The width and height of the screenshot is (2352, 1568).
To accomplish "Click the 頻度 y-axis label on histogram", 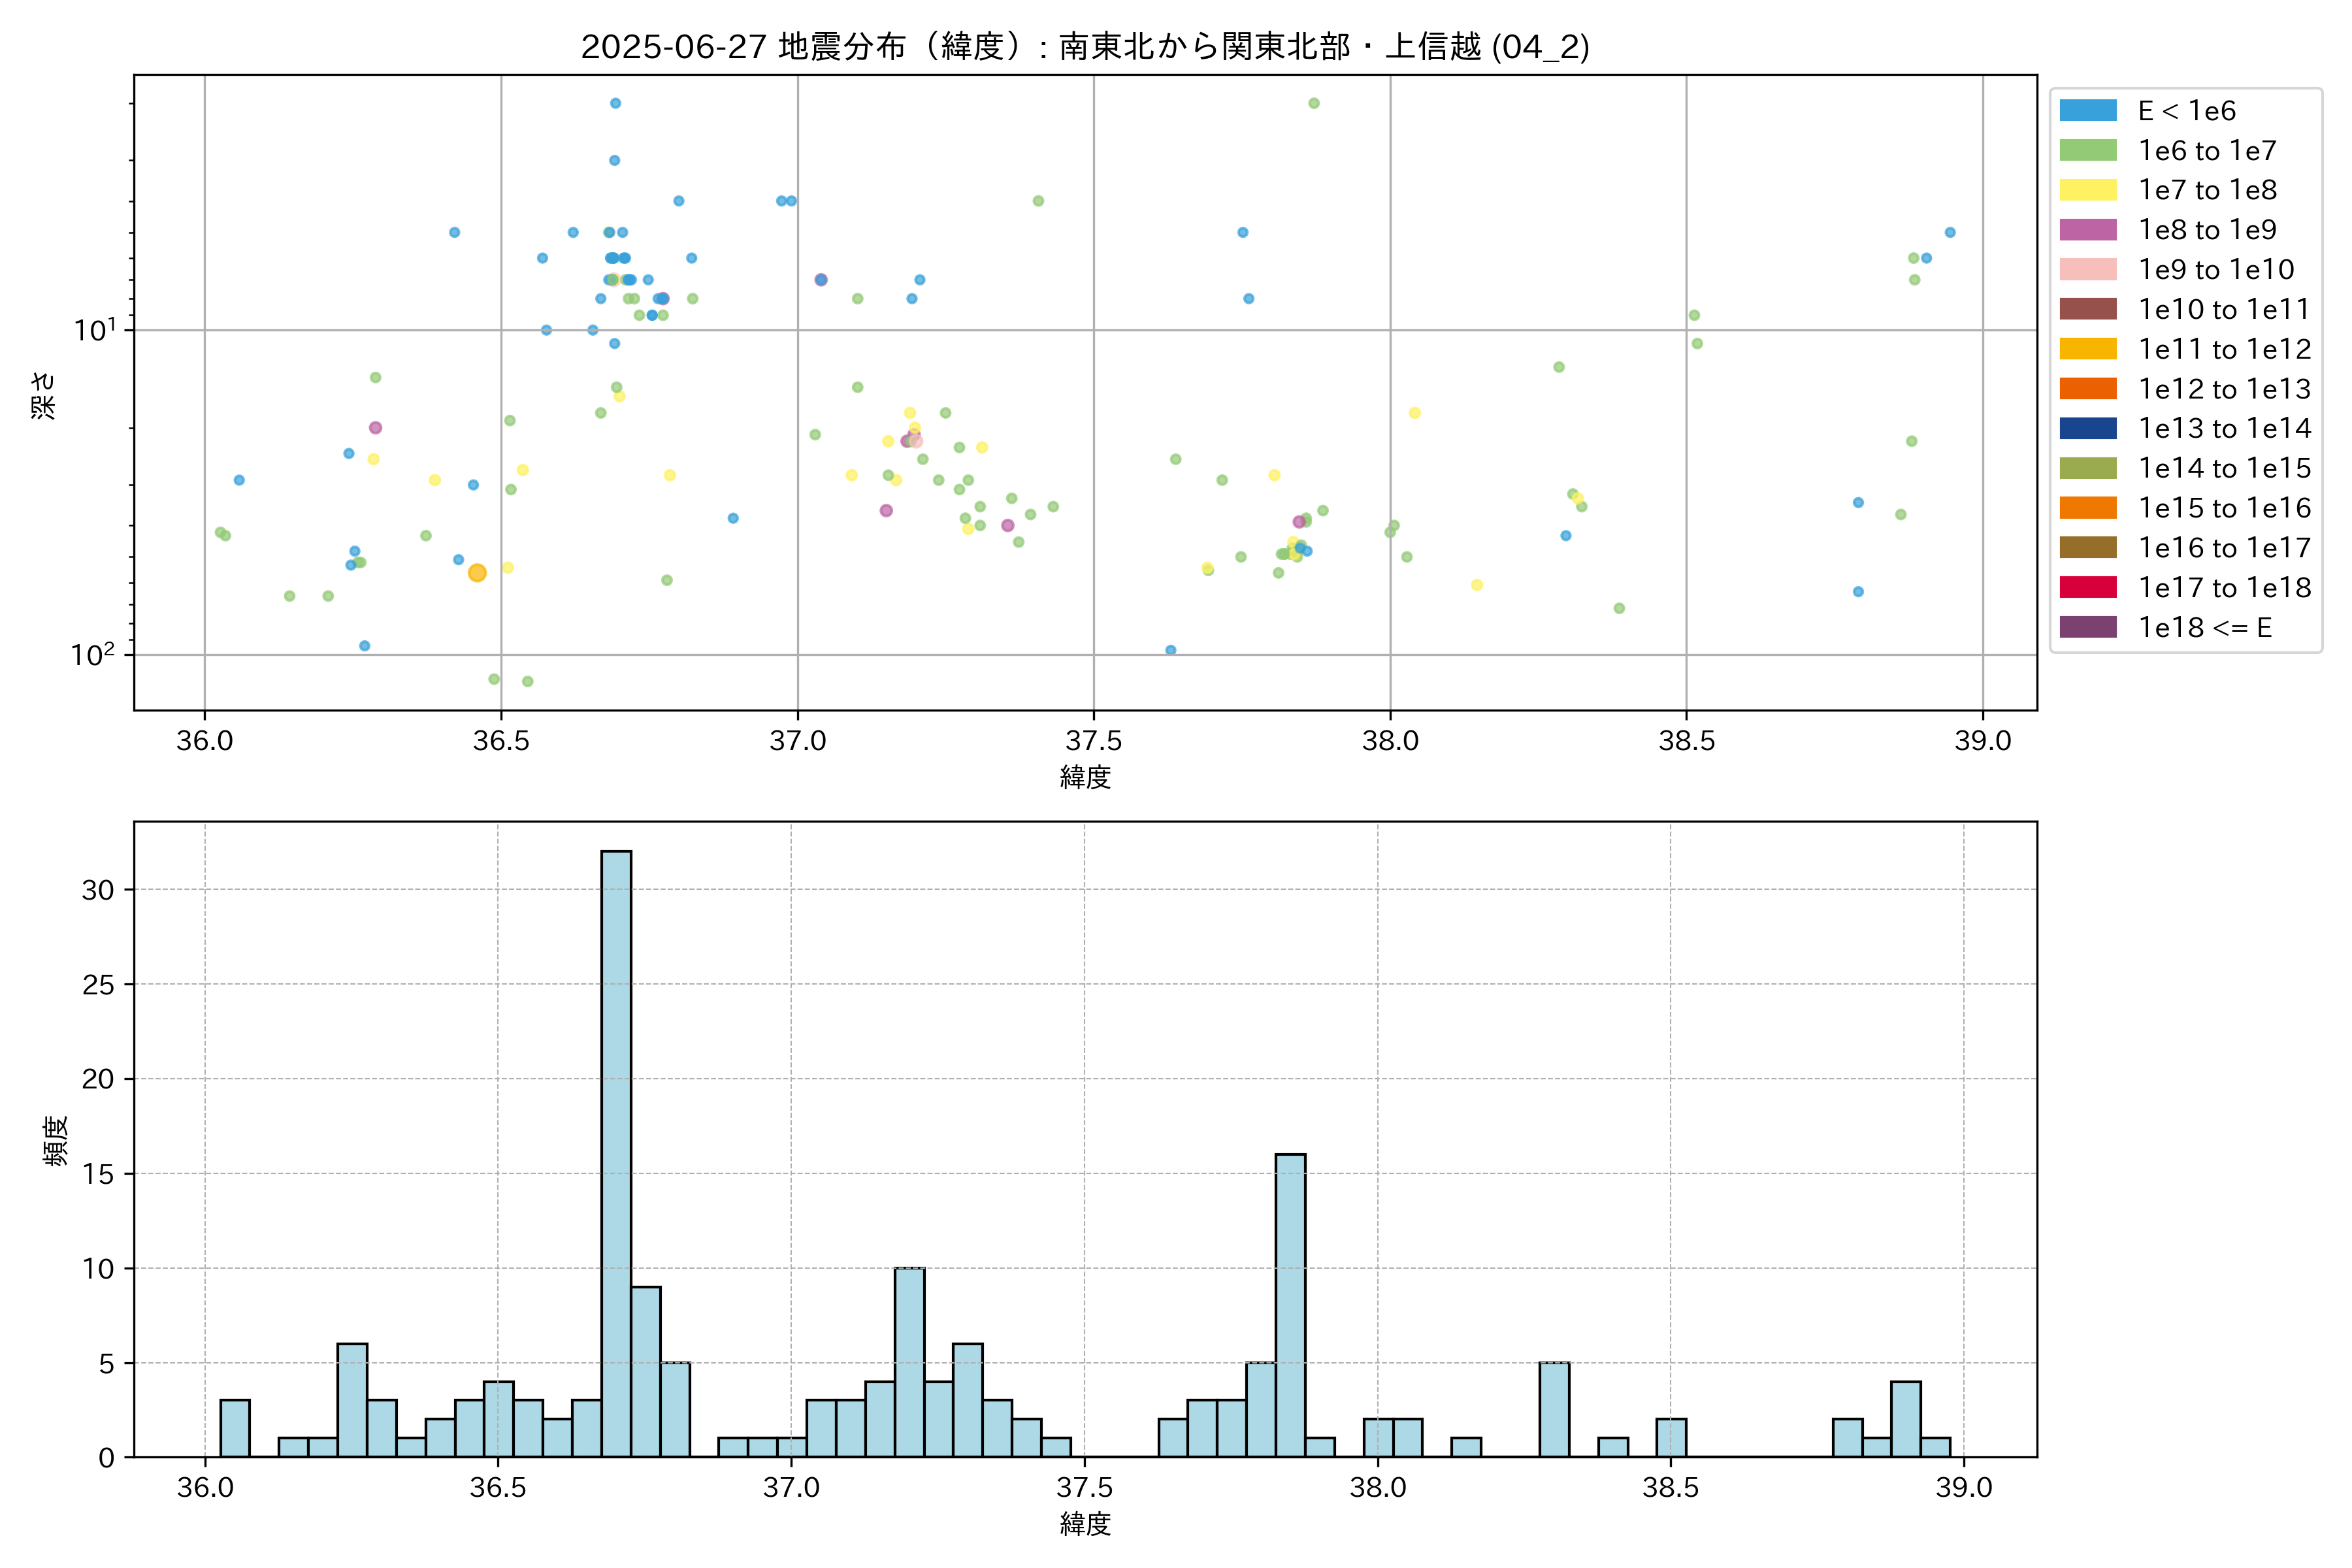I will [56, 1140].
